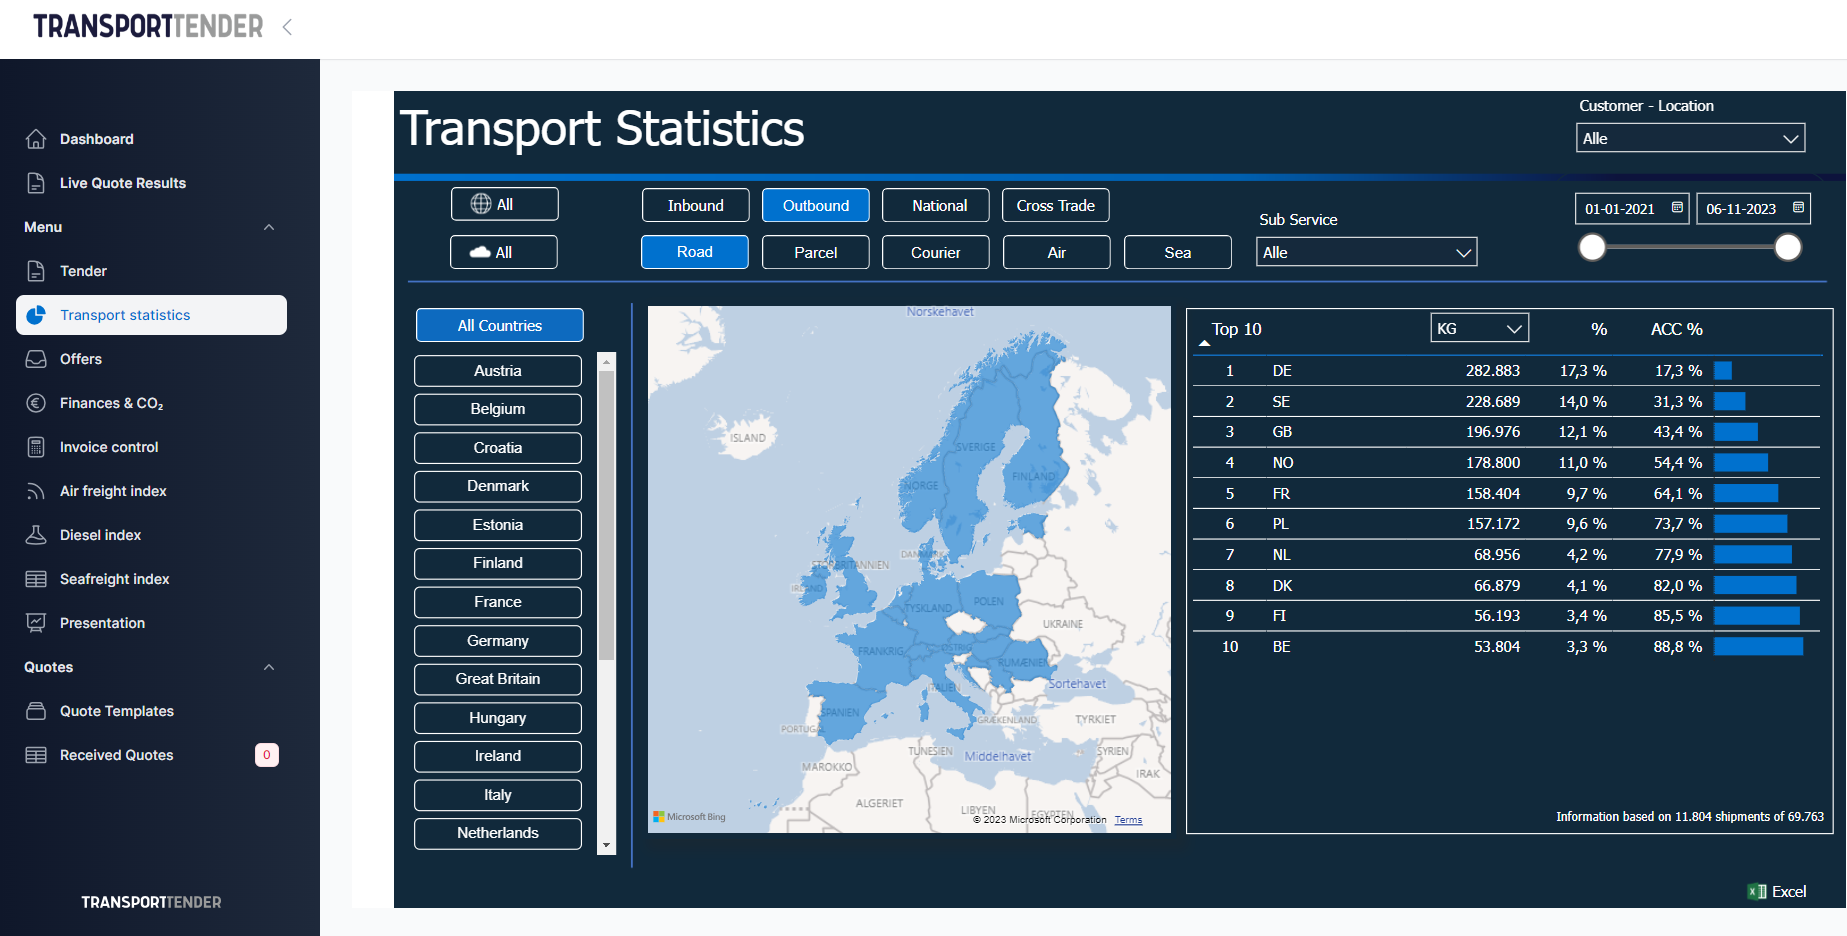Click the Diesel index flask icon
1847x936 pixels.
[36, 535]
